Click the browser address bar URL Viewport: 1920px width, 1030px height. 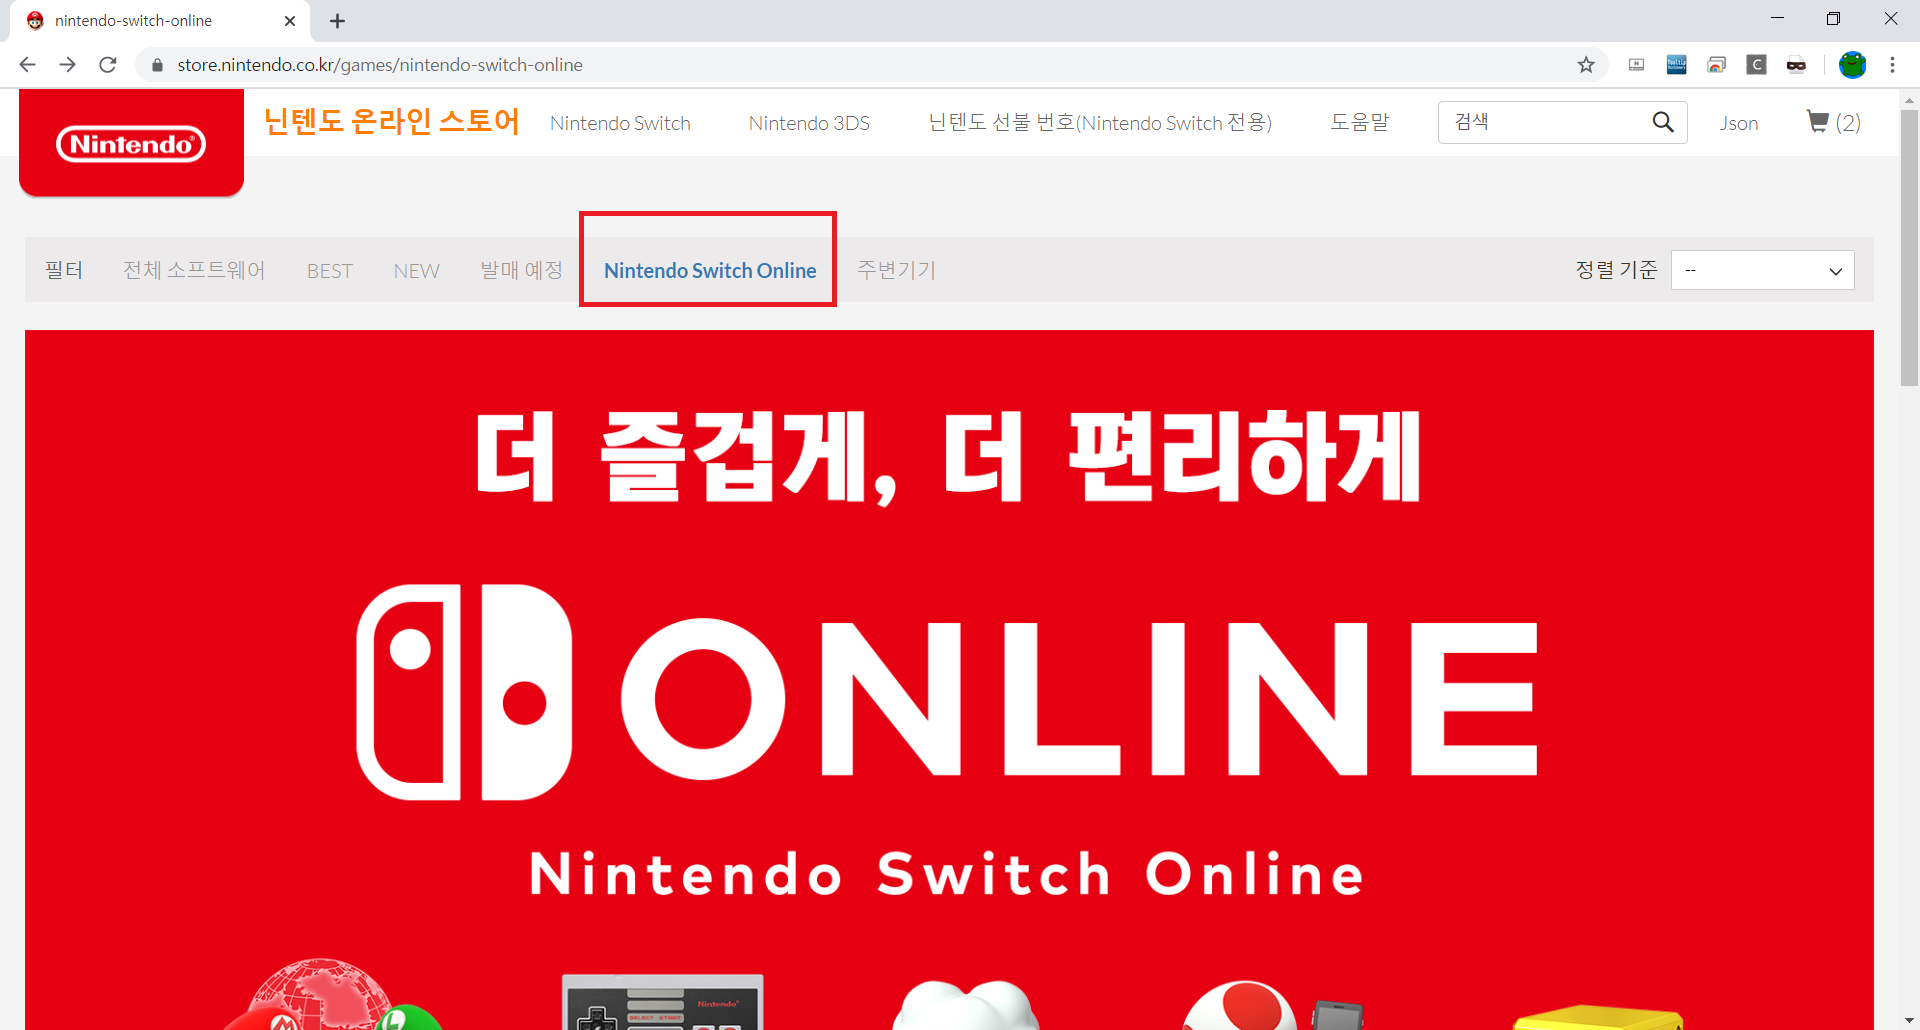[x=380, y=65]
